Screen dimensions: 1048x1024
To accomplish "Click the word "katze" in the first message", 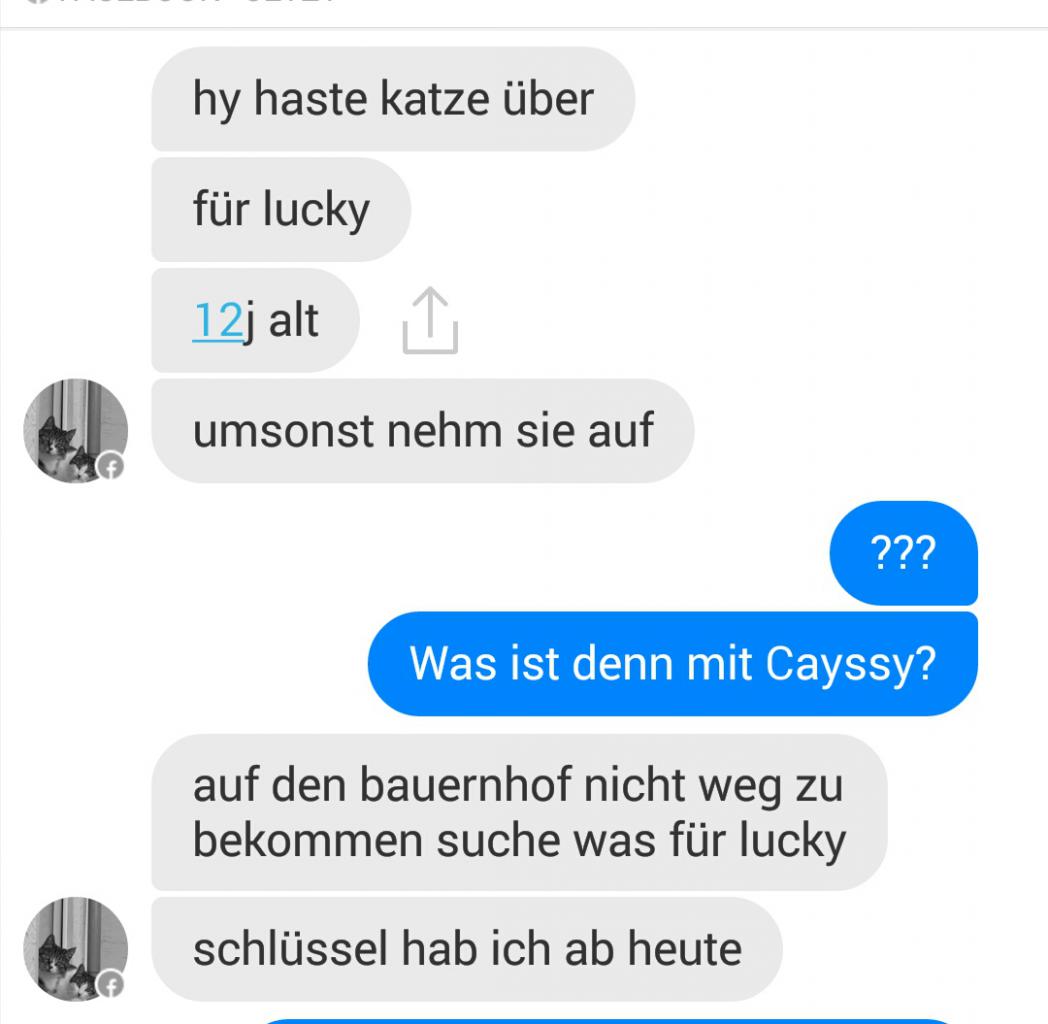I will (x=435, y=99).
